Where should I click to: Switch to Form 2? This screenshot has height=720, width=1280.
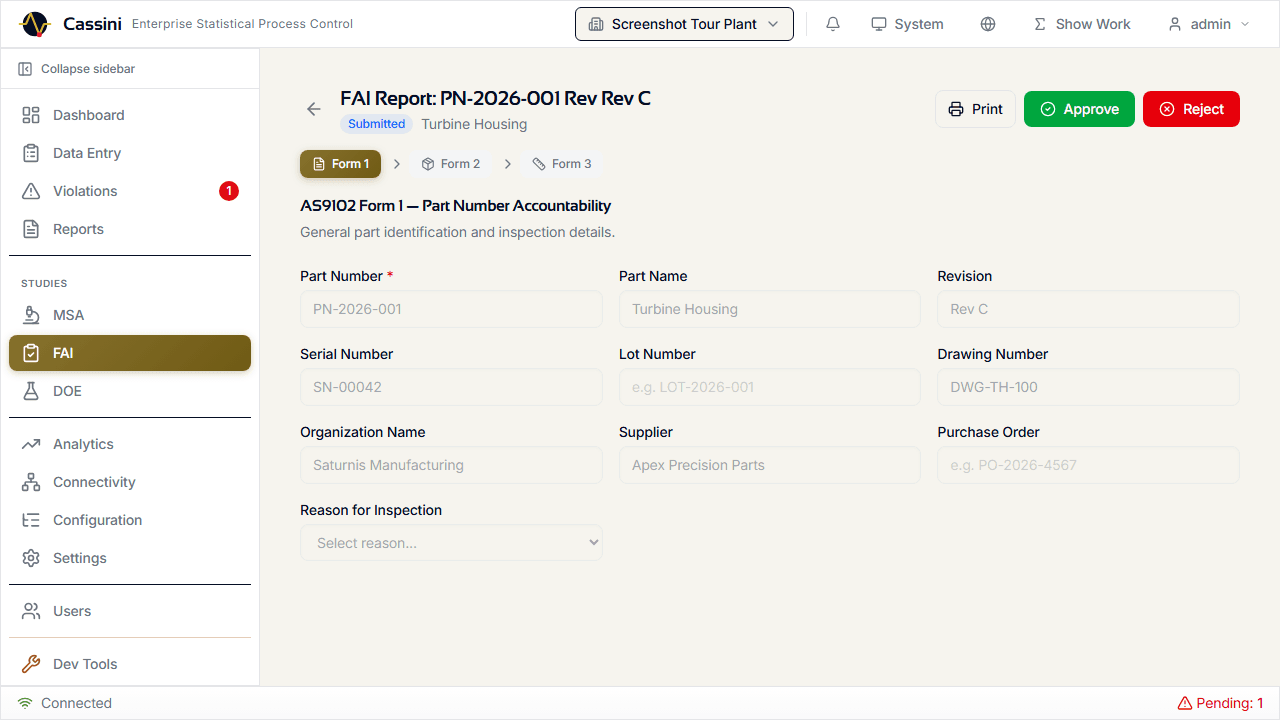tap(451, 163)
